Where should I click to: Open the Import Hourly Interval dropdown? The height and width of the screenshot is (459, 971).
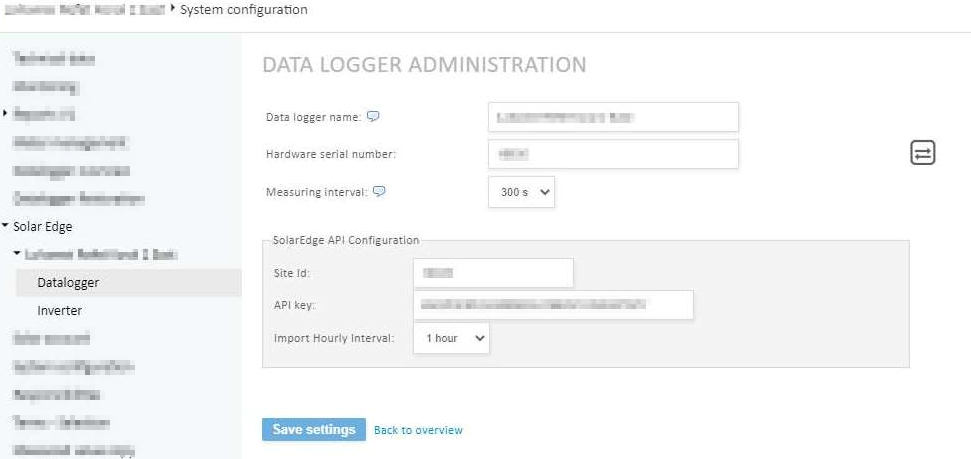(451, 338)
